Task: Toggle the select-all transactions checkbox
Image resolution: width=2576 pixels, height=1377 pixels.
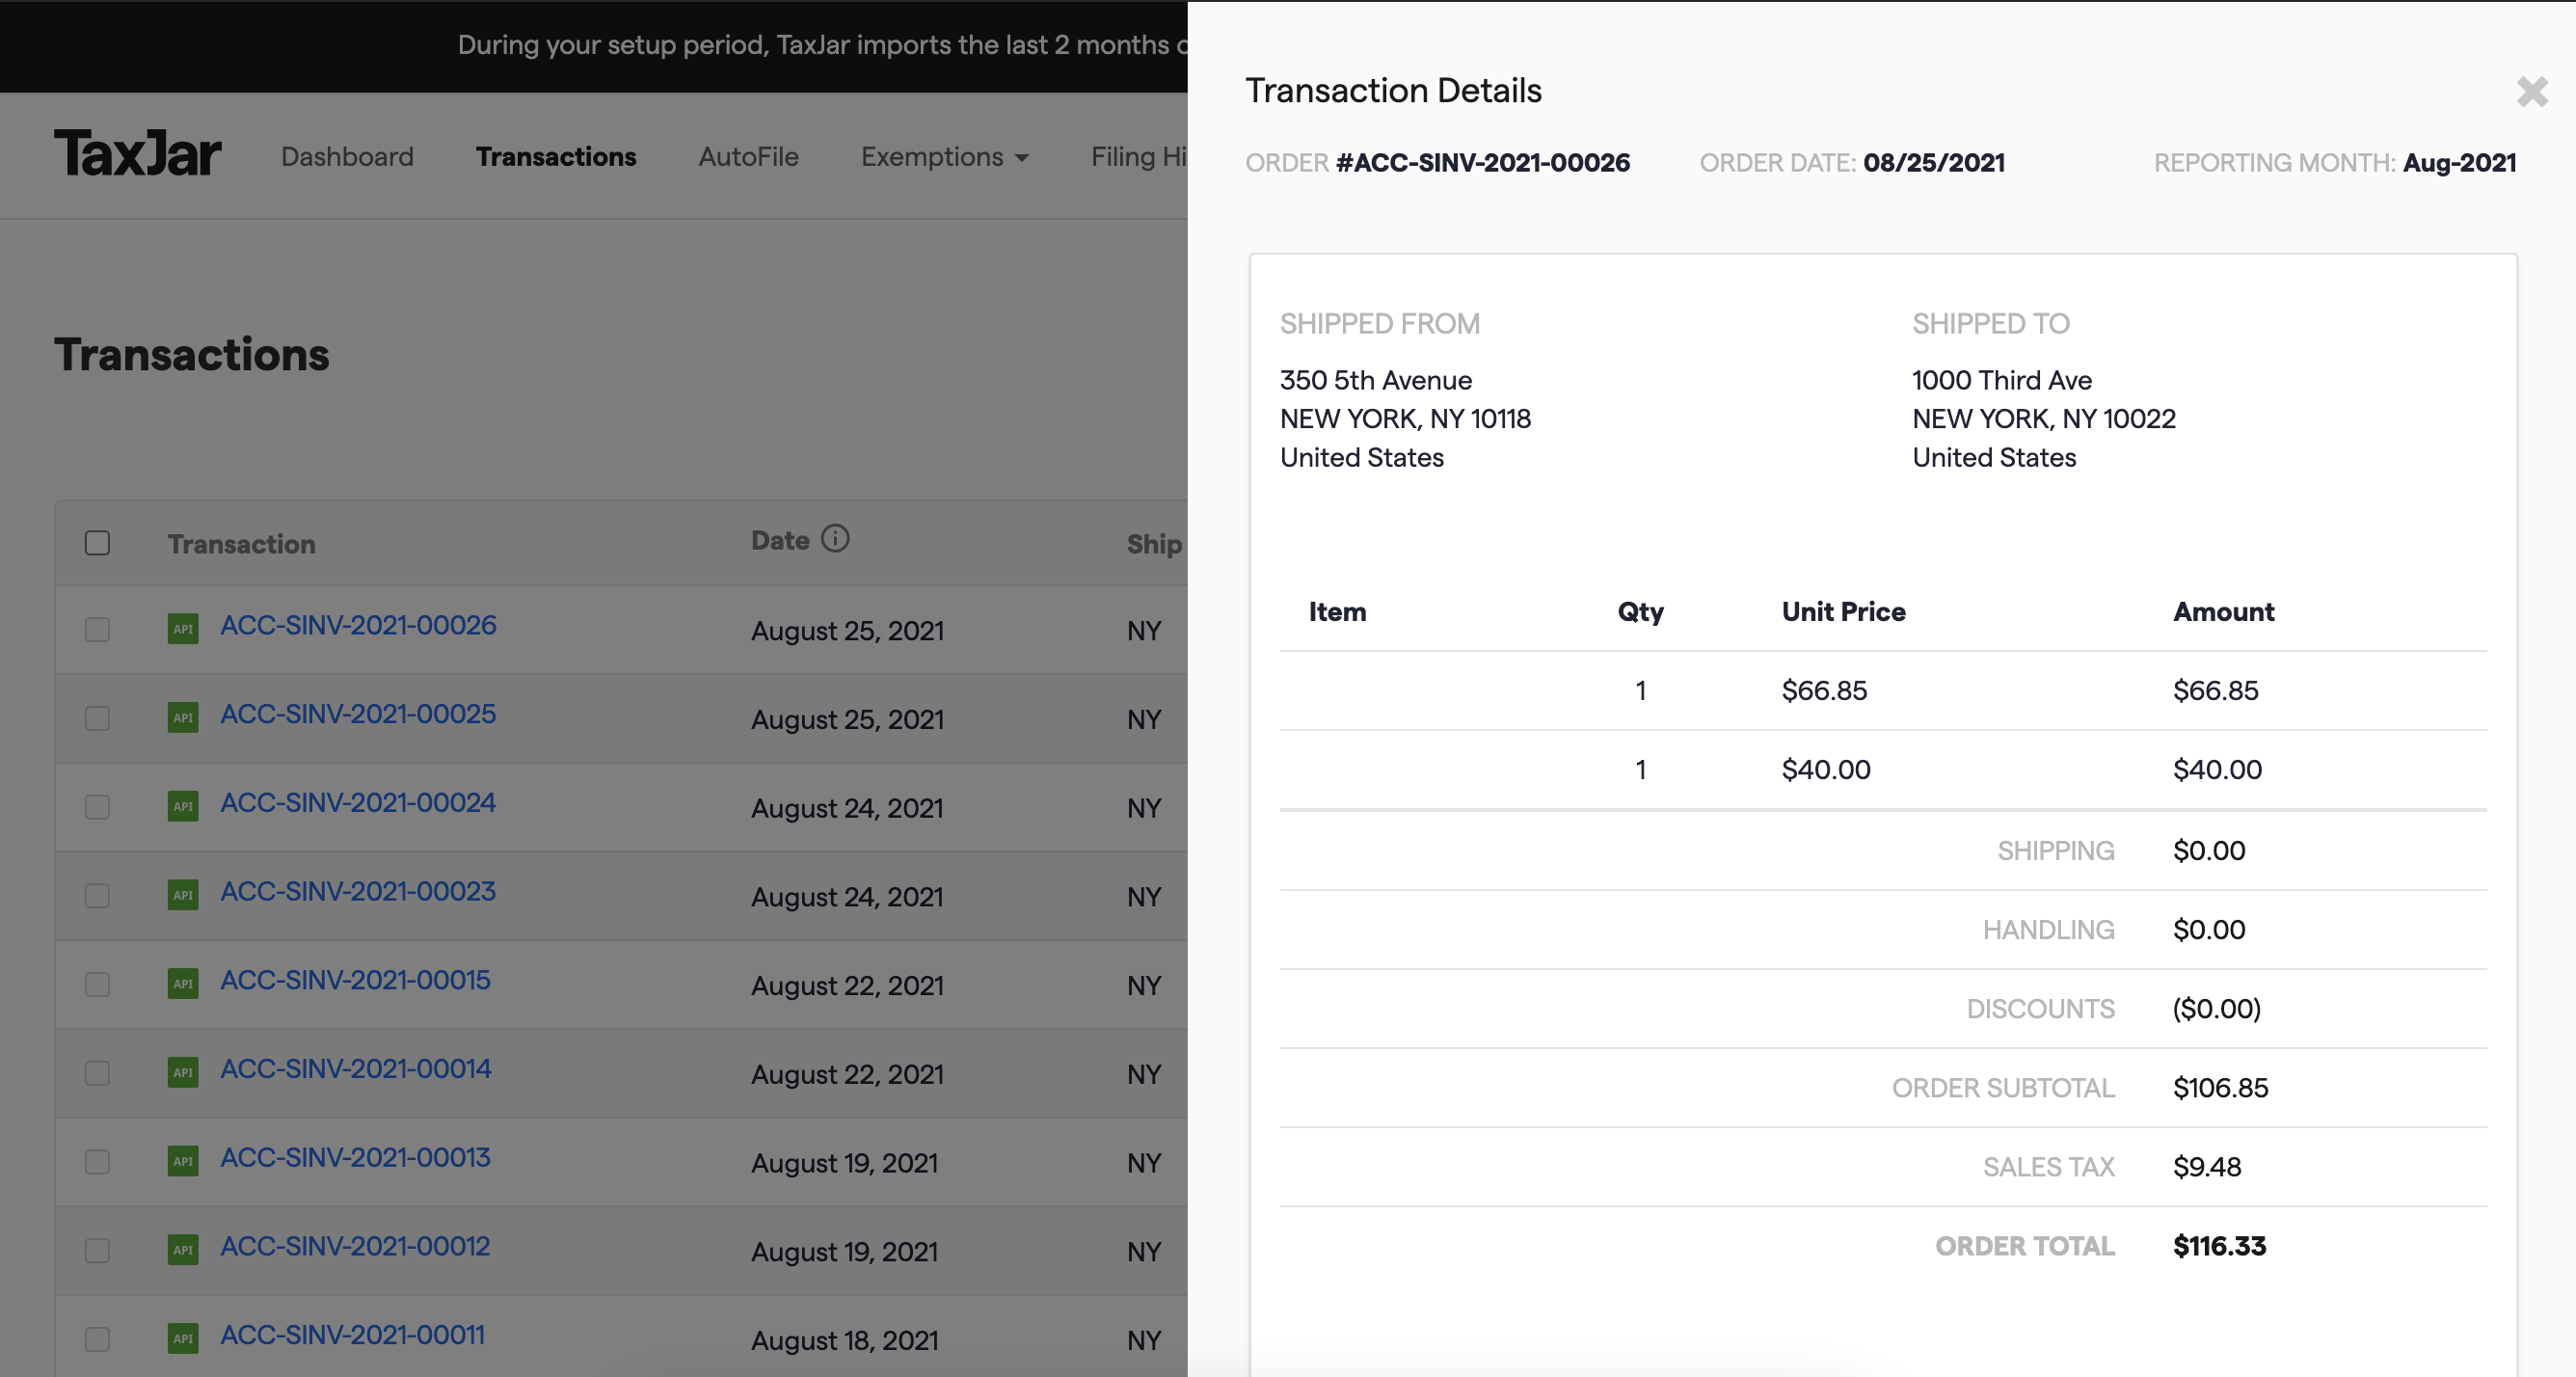Action: 97,543
